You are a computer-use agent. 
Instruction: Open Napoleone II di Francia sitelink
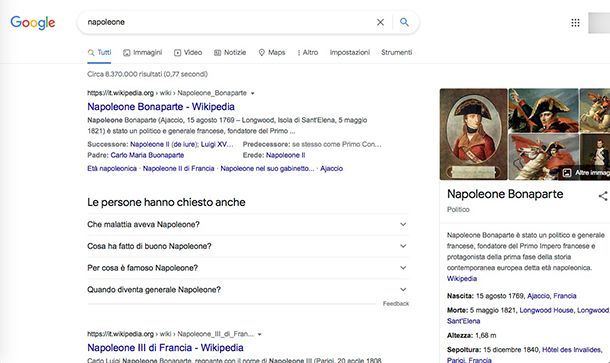pos(179,168)
